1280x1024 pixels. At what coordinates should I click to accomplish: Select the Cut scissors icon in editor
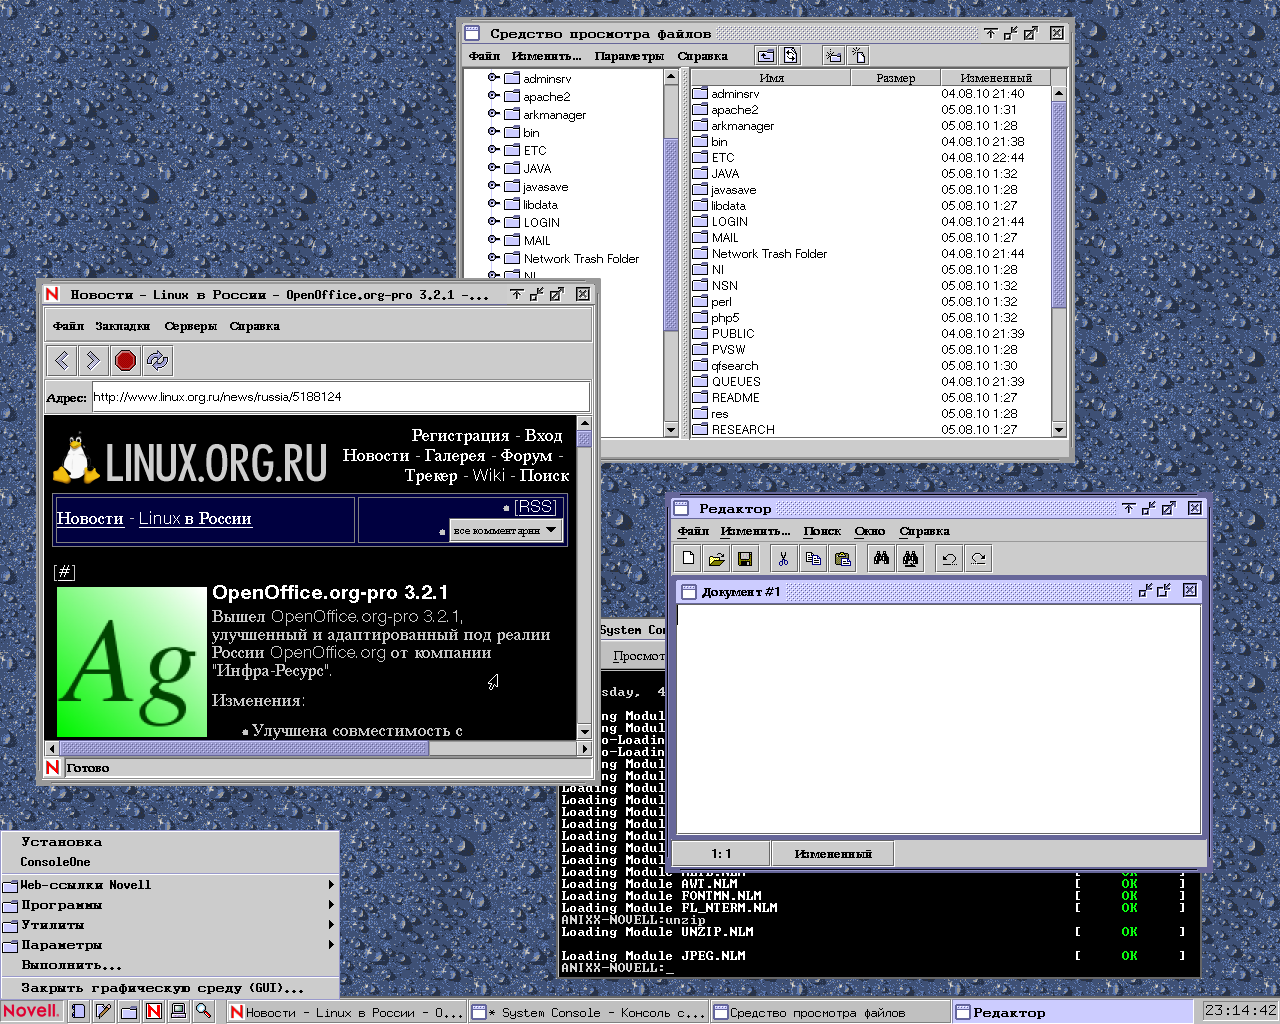pos(784,559)
